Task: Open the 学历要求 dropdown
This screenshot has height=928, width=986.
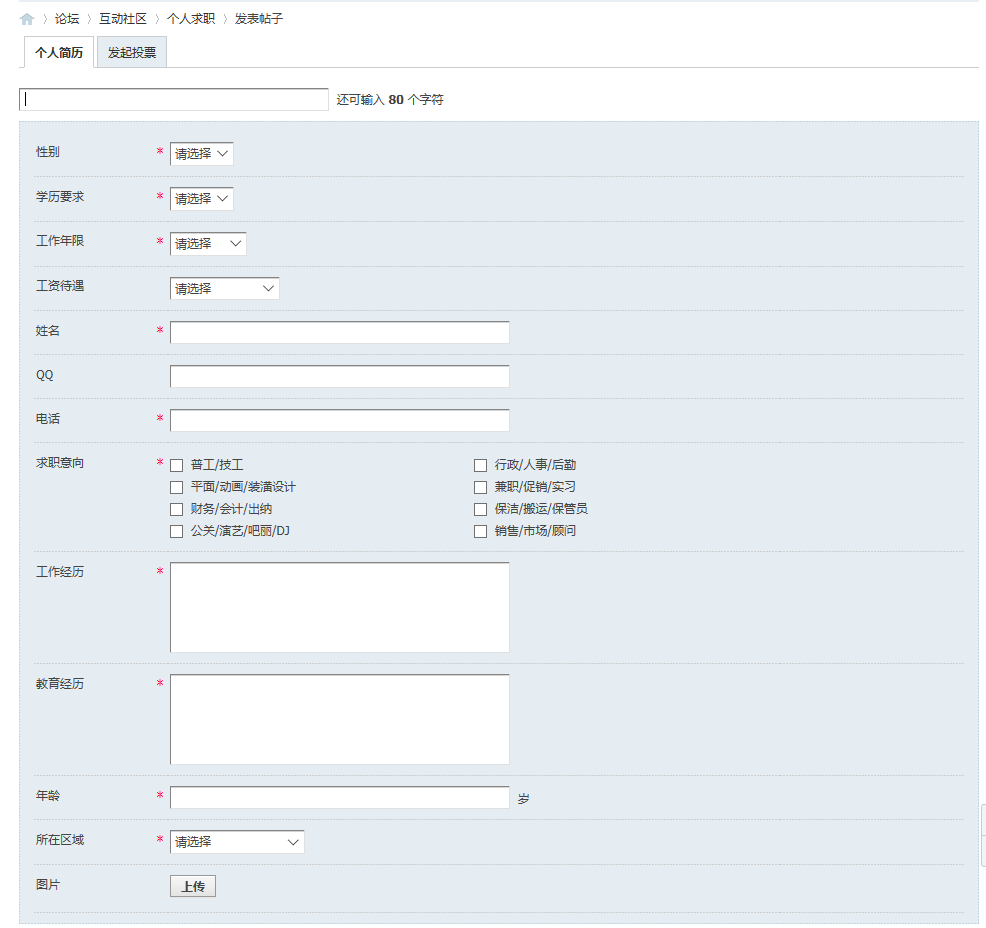Action: point(201,199)
